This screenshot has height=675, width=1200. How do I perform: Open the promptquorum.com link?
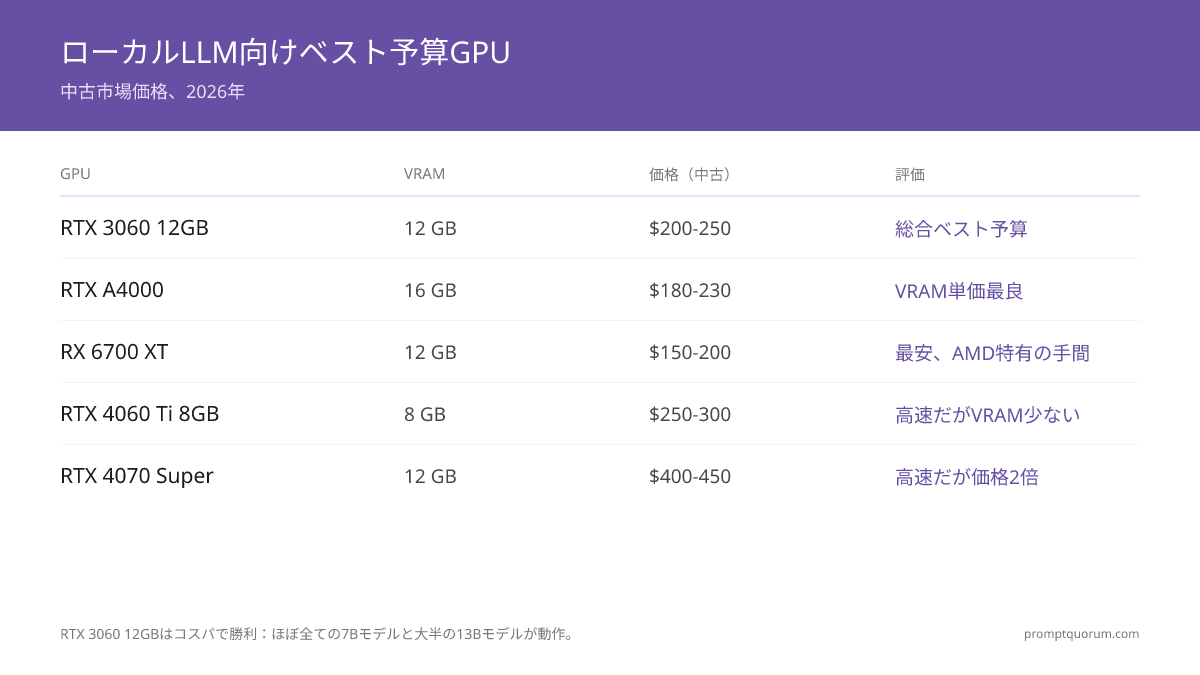pyautogui.click(x=1081, y=633)
